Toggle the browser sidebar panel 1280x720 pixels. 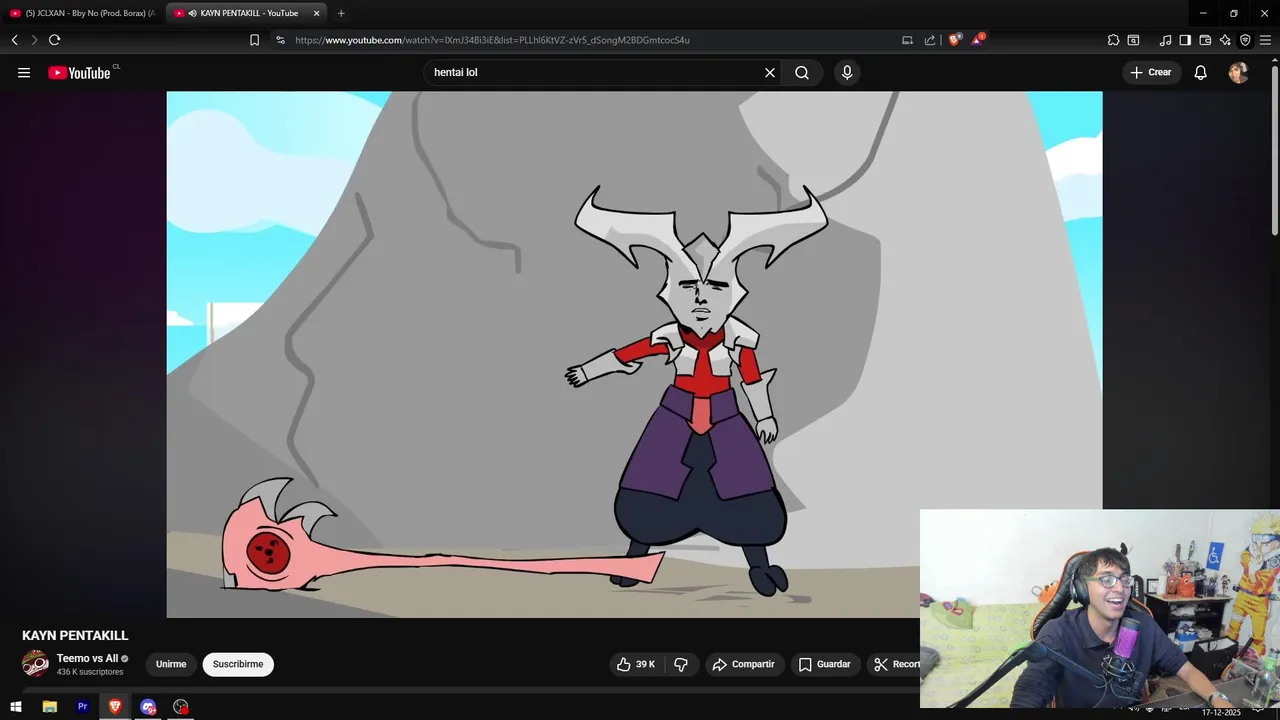pos(1185,40)
